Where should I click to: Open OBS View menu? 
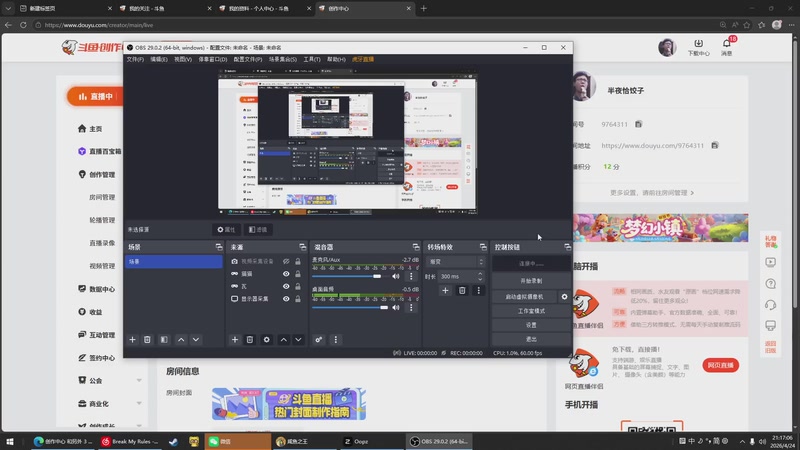coord(183,59)
